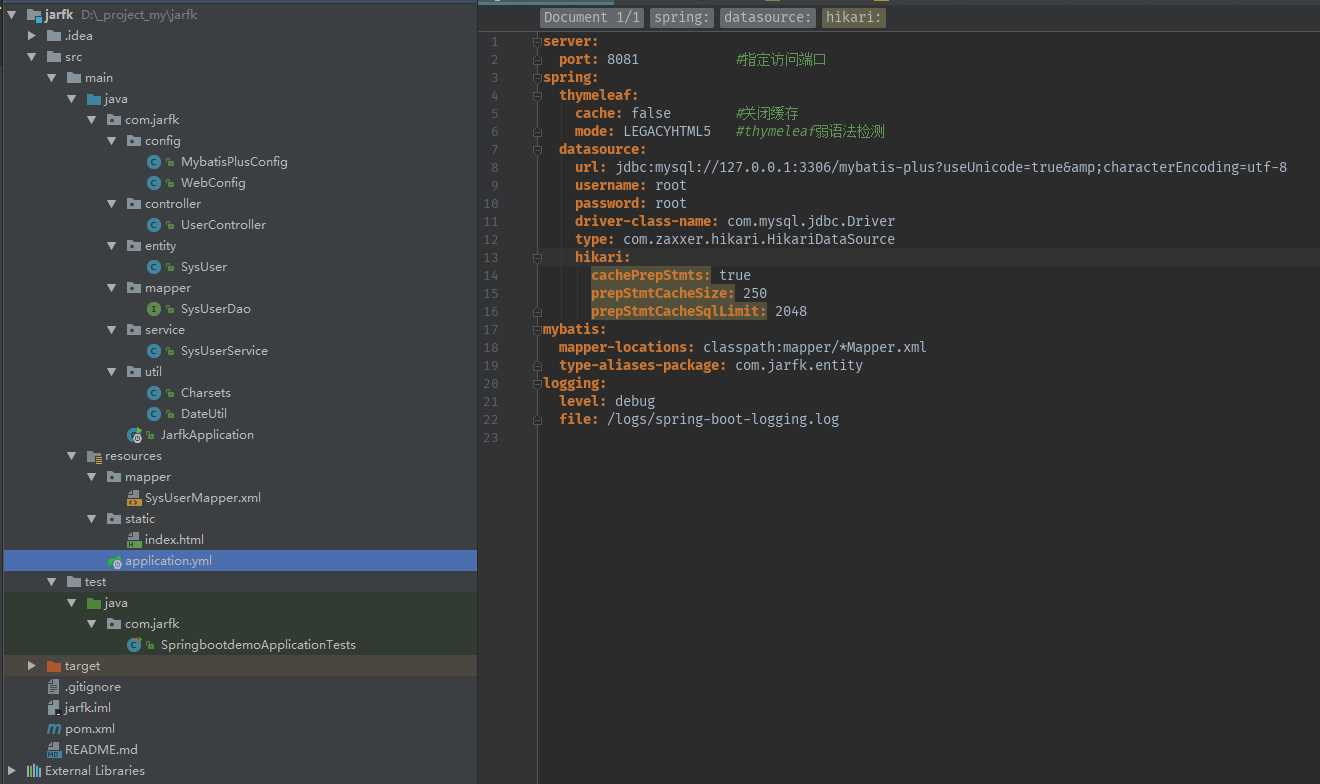Click the jarfk.iml file icon

(54, 708)
